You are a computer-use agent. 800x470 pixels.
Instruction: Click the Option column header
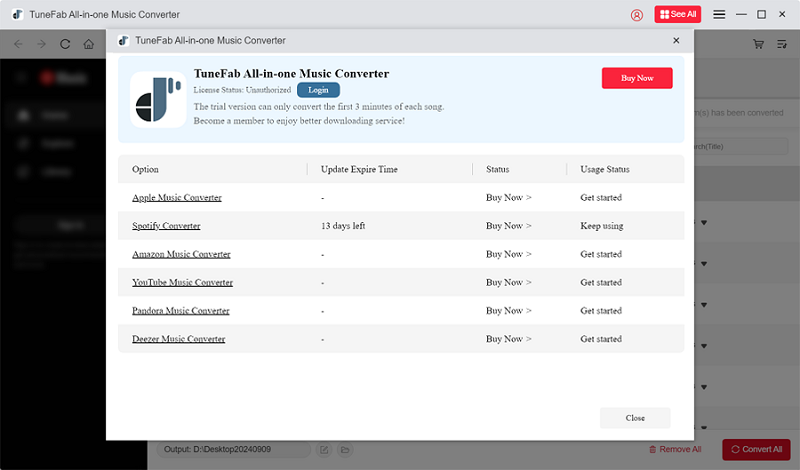click(145, 169)
